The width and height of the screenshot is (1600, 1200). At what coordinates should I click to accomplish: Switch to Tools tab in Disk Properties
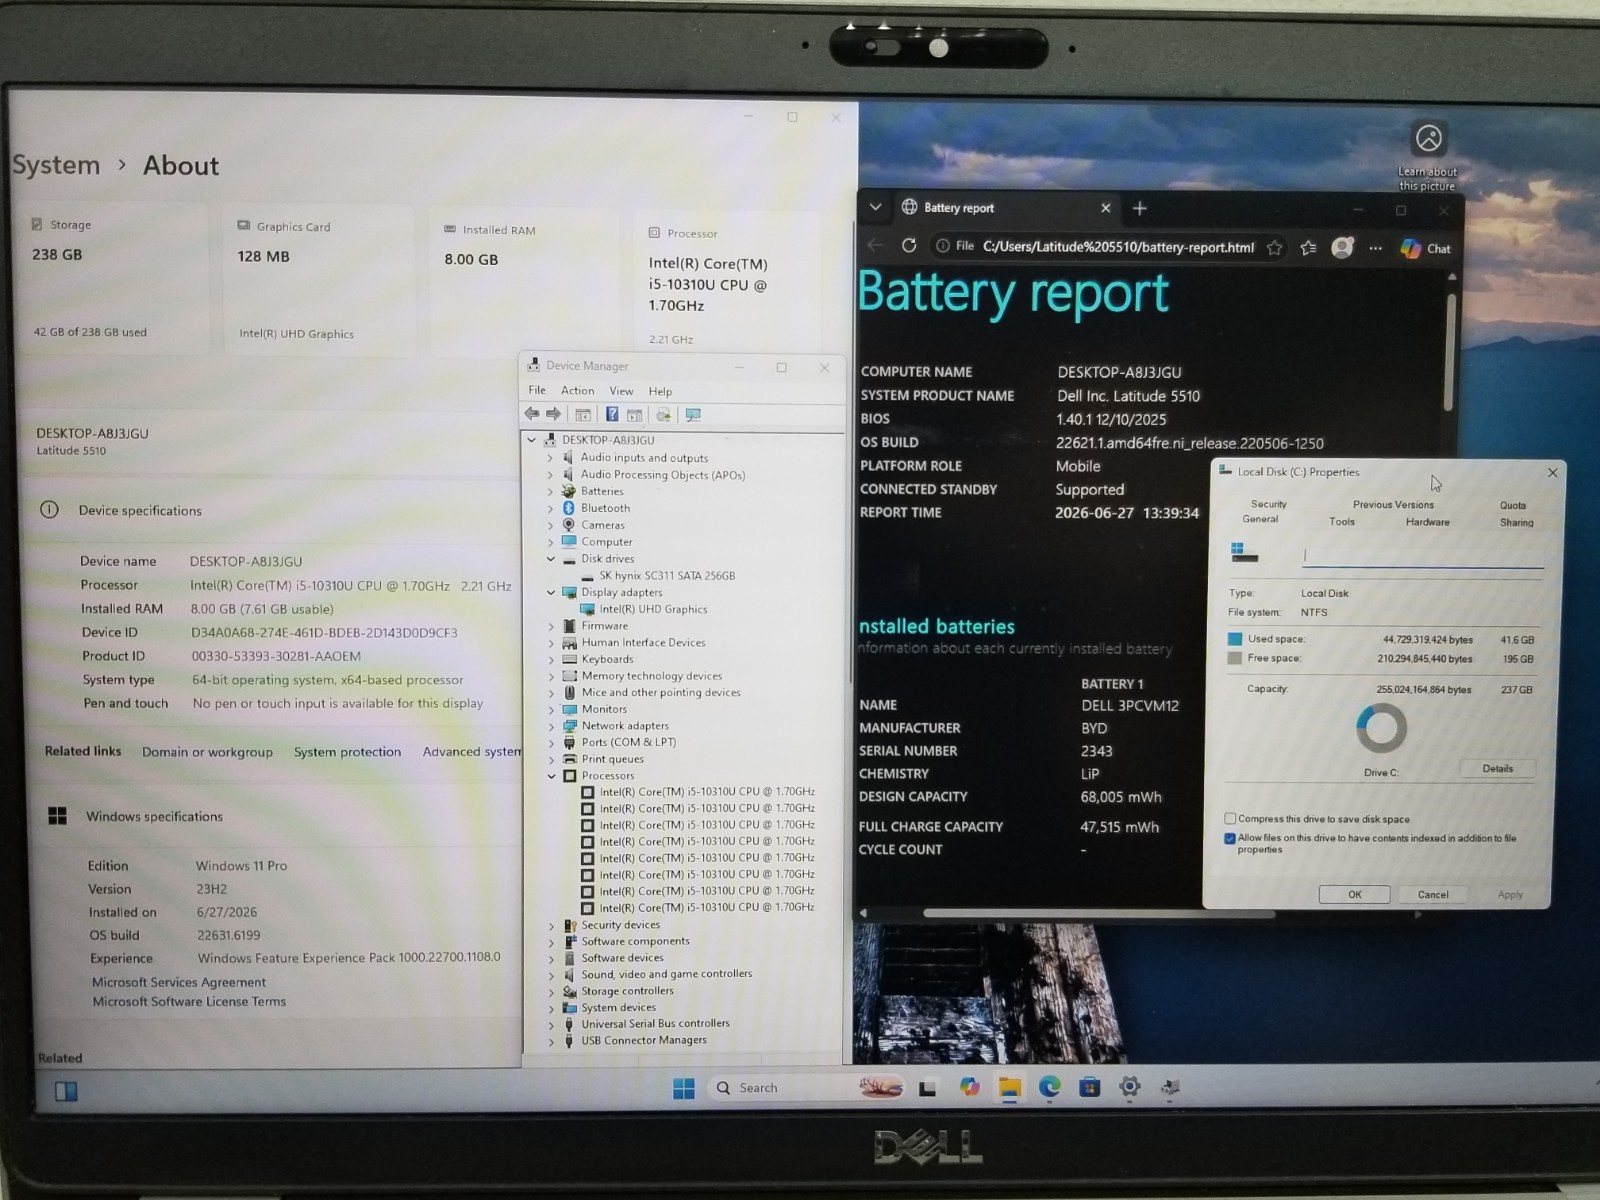click(1342, 522)
